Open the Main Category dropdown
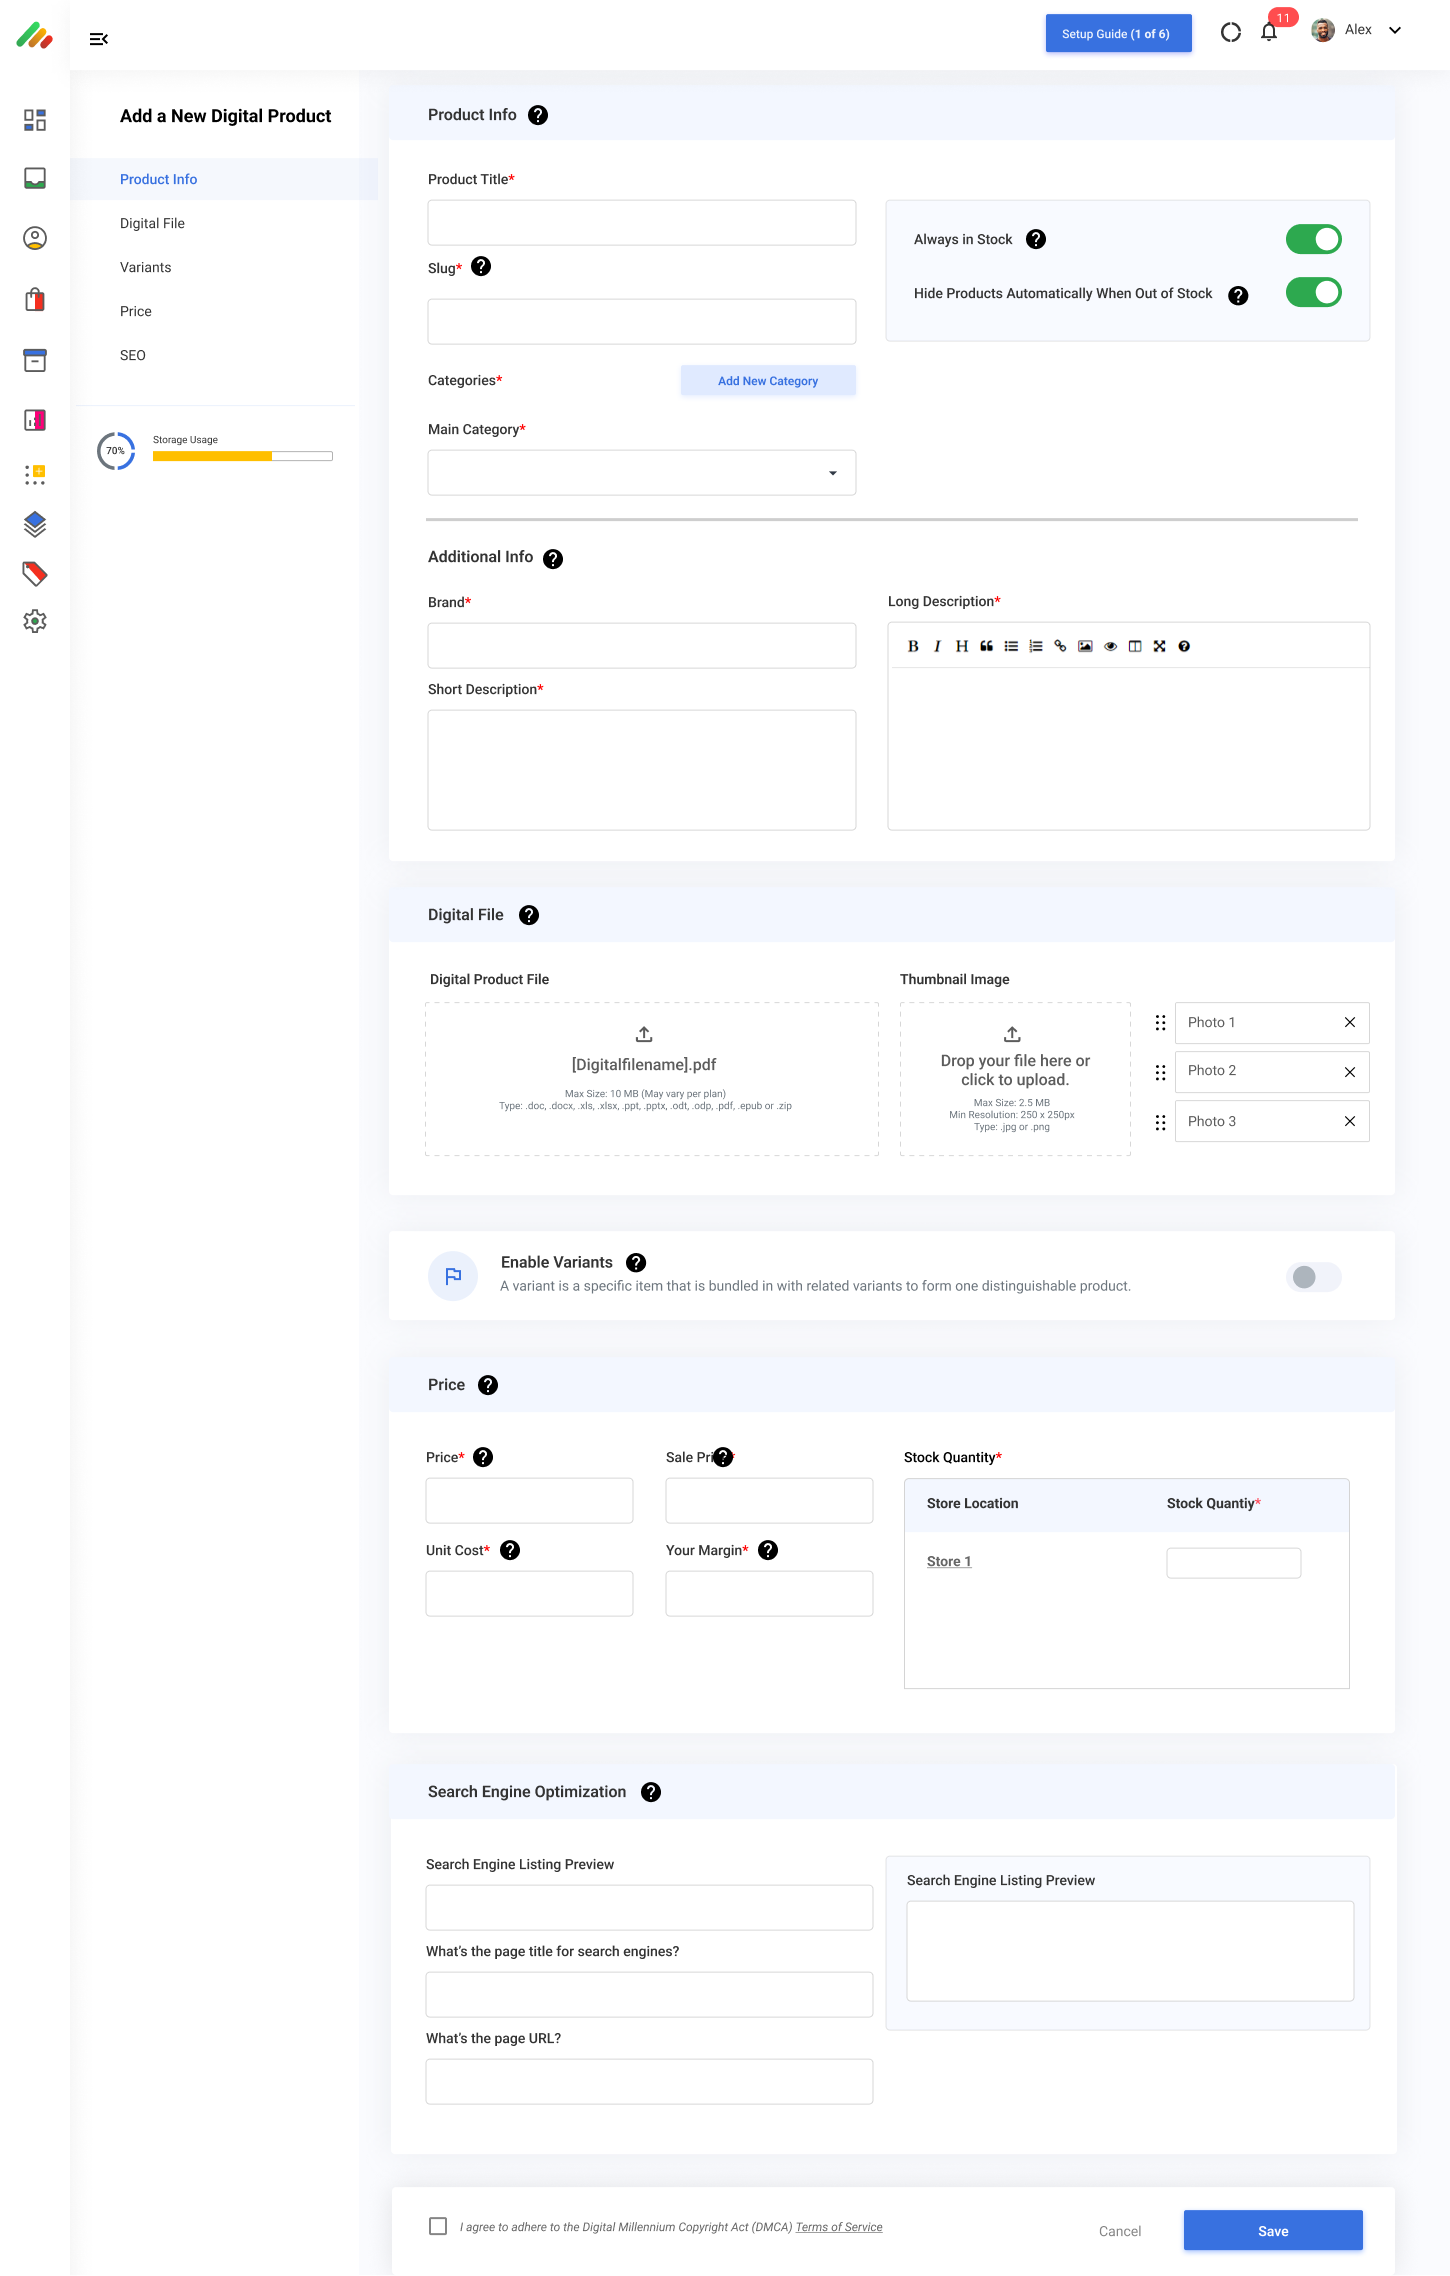The width and height of the screenshot is (1450, 2276). coord(641,473)
